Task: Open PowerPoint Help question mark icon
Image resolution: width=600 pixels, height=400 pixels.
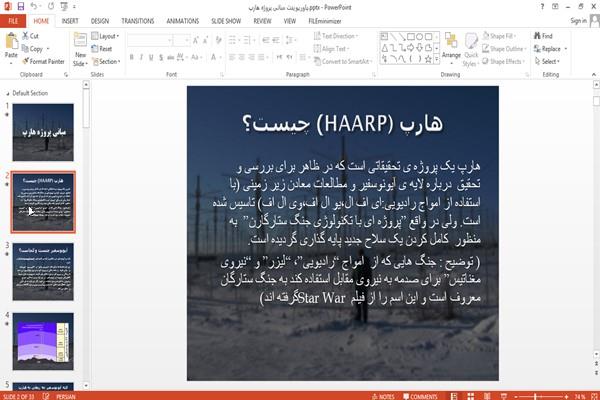Action: pyautogui.click(x=542, y=7)
